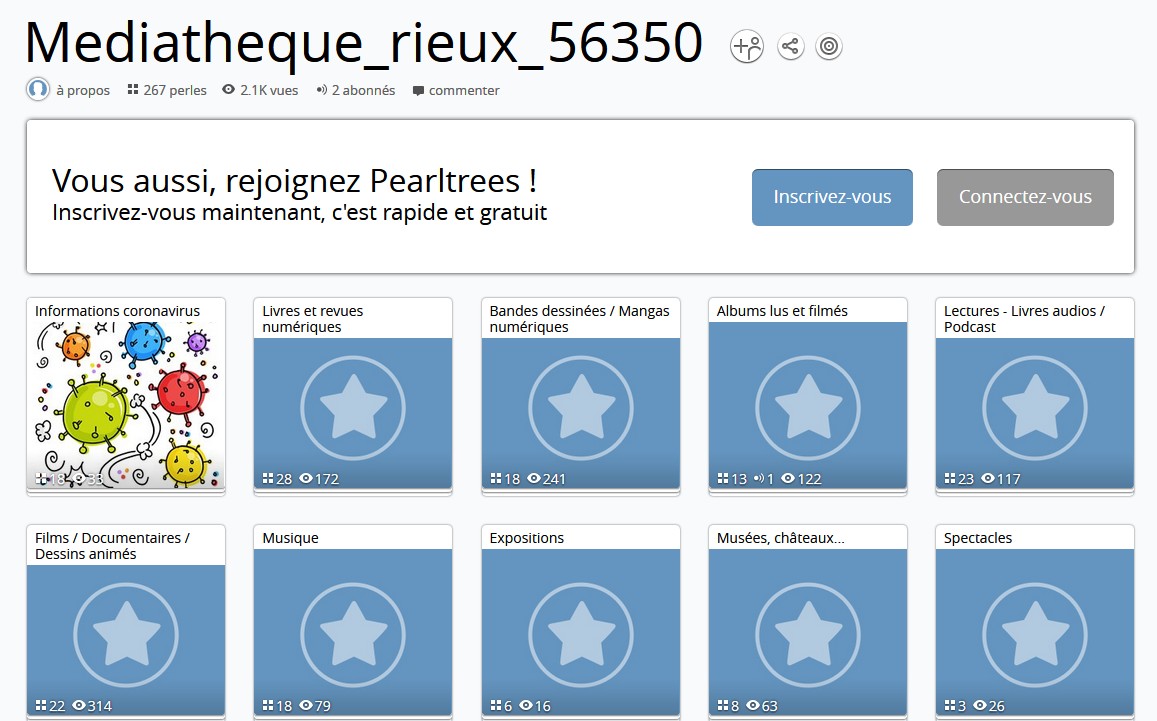Open the Spectacles collection
This screenshot has height=721, width=1157.
click(1035, 621)
